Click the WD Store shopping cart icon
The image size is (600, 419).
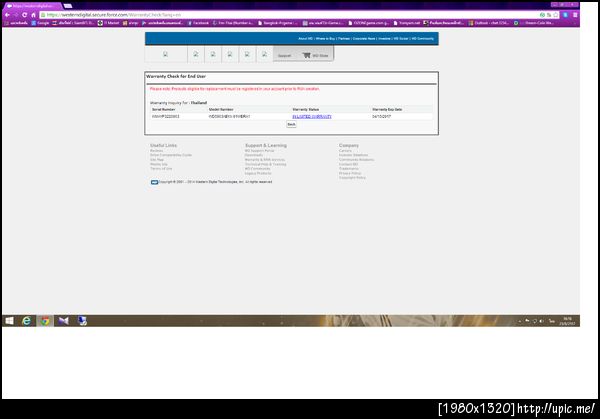[306, 55]
